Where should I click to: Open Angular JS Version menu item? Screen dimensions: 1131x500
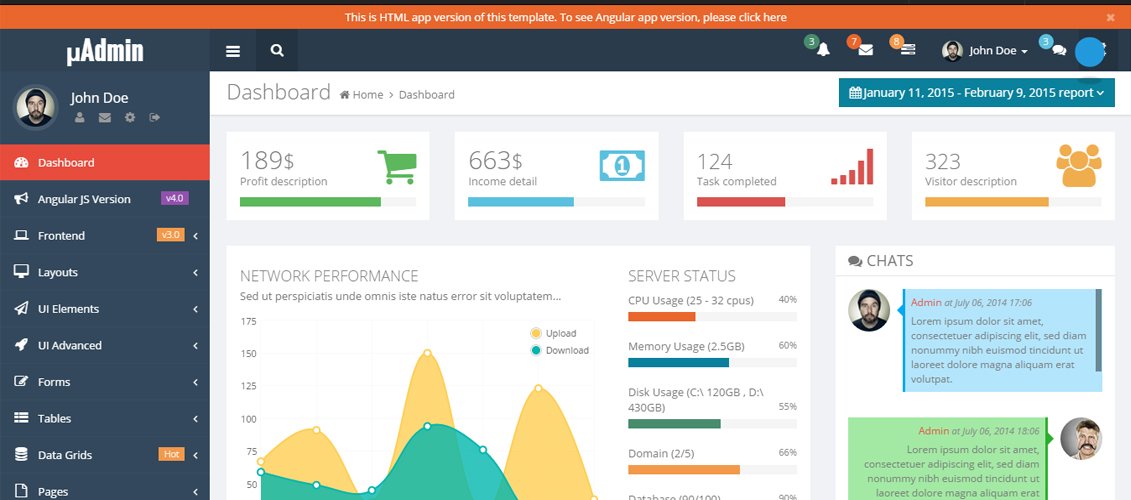[x=85, y=199]
